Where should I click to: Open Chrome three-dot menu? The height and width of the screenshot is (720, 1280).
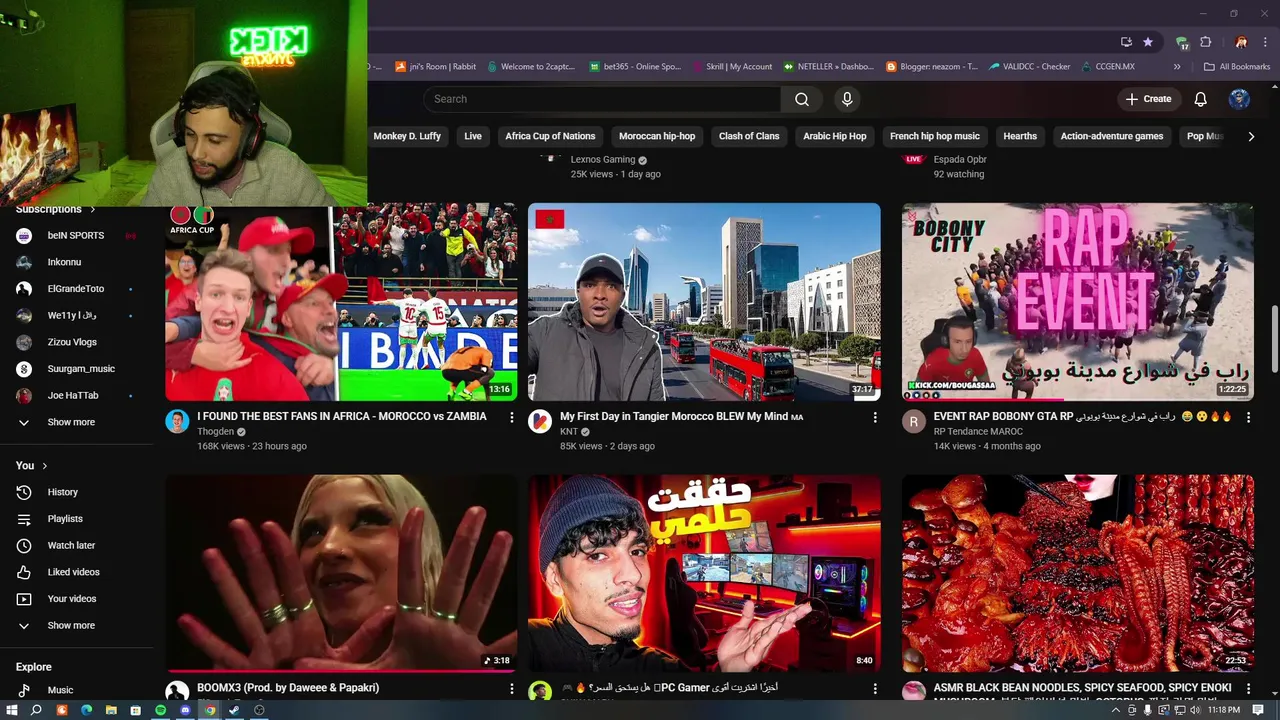[1266, 42]
